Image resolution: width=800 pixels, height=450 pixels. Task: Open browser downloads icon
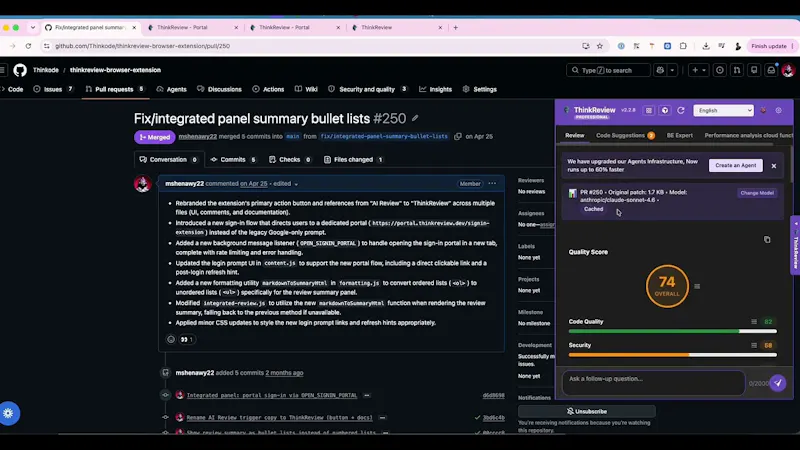[x=706, y=46]
